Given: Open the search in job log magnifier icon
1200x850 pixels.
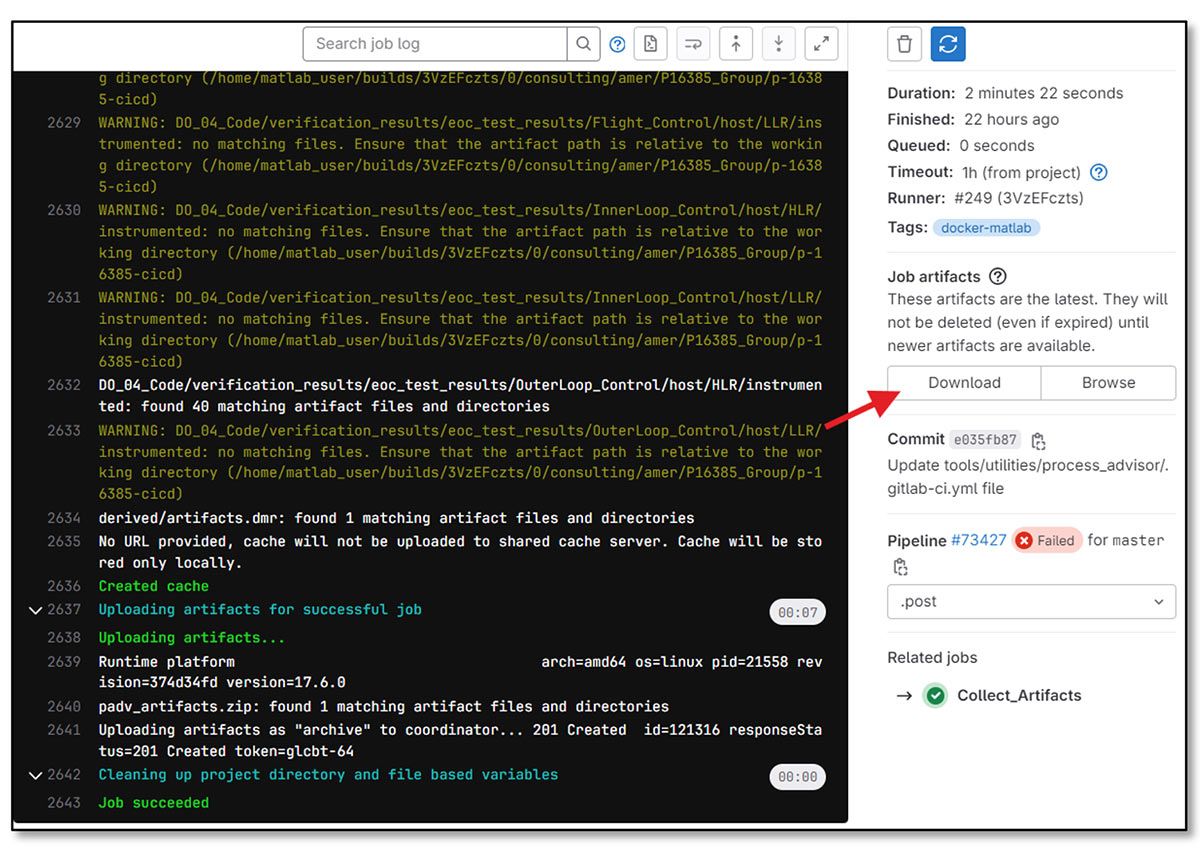Looking at the screenshot, I should 583,44.
